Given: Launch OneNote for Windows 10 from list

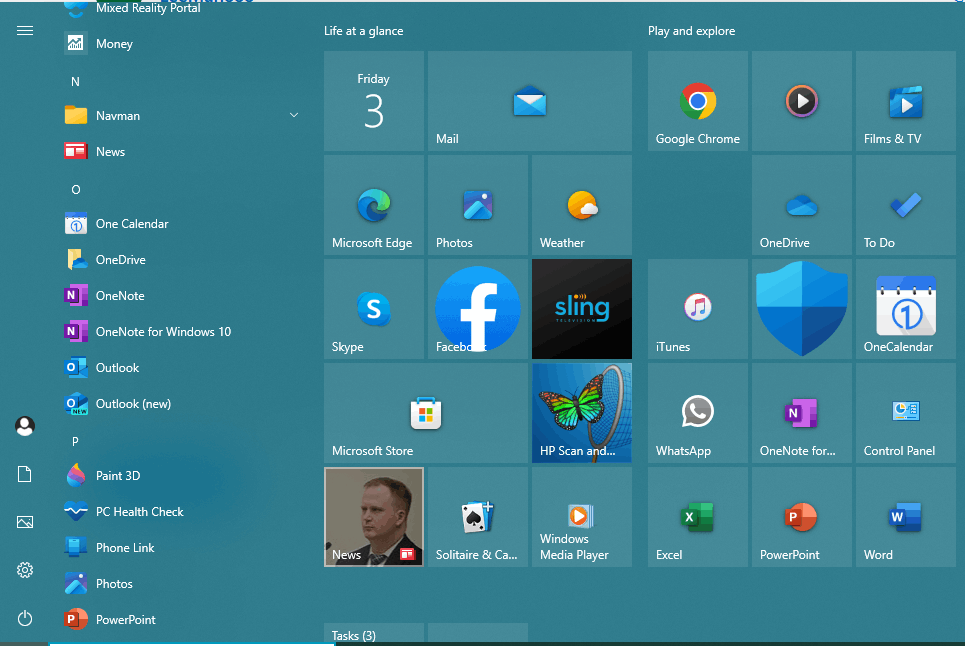Looking at the screenshot, I should (182, 332).
